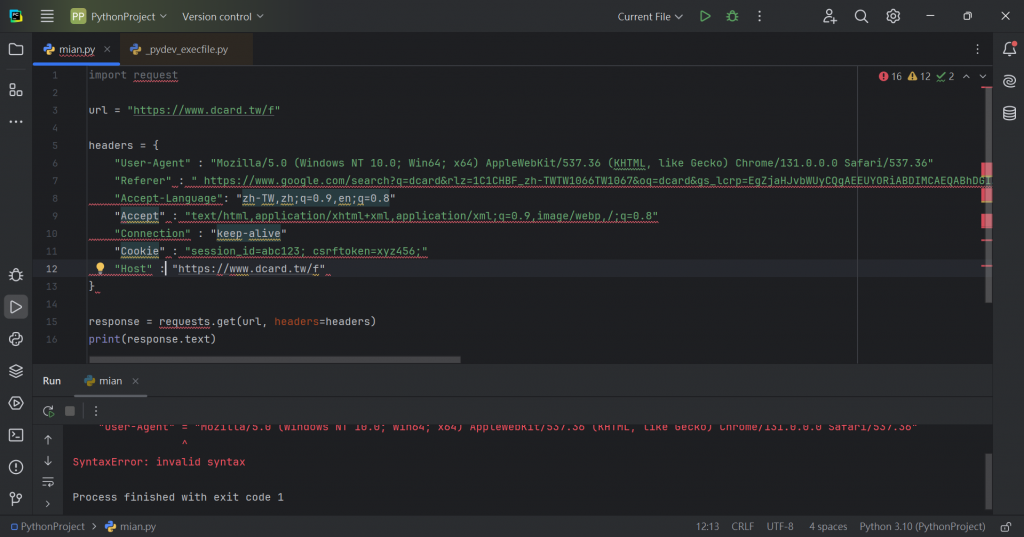Open the Python Packages layers icon
This screenshot has width=1024, height=537.
(16, 371)
